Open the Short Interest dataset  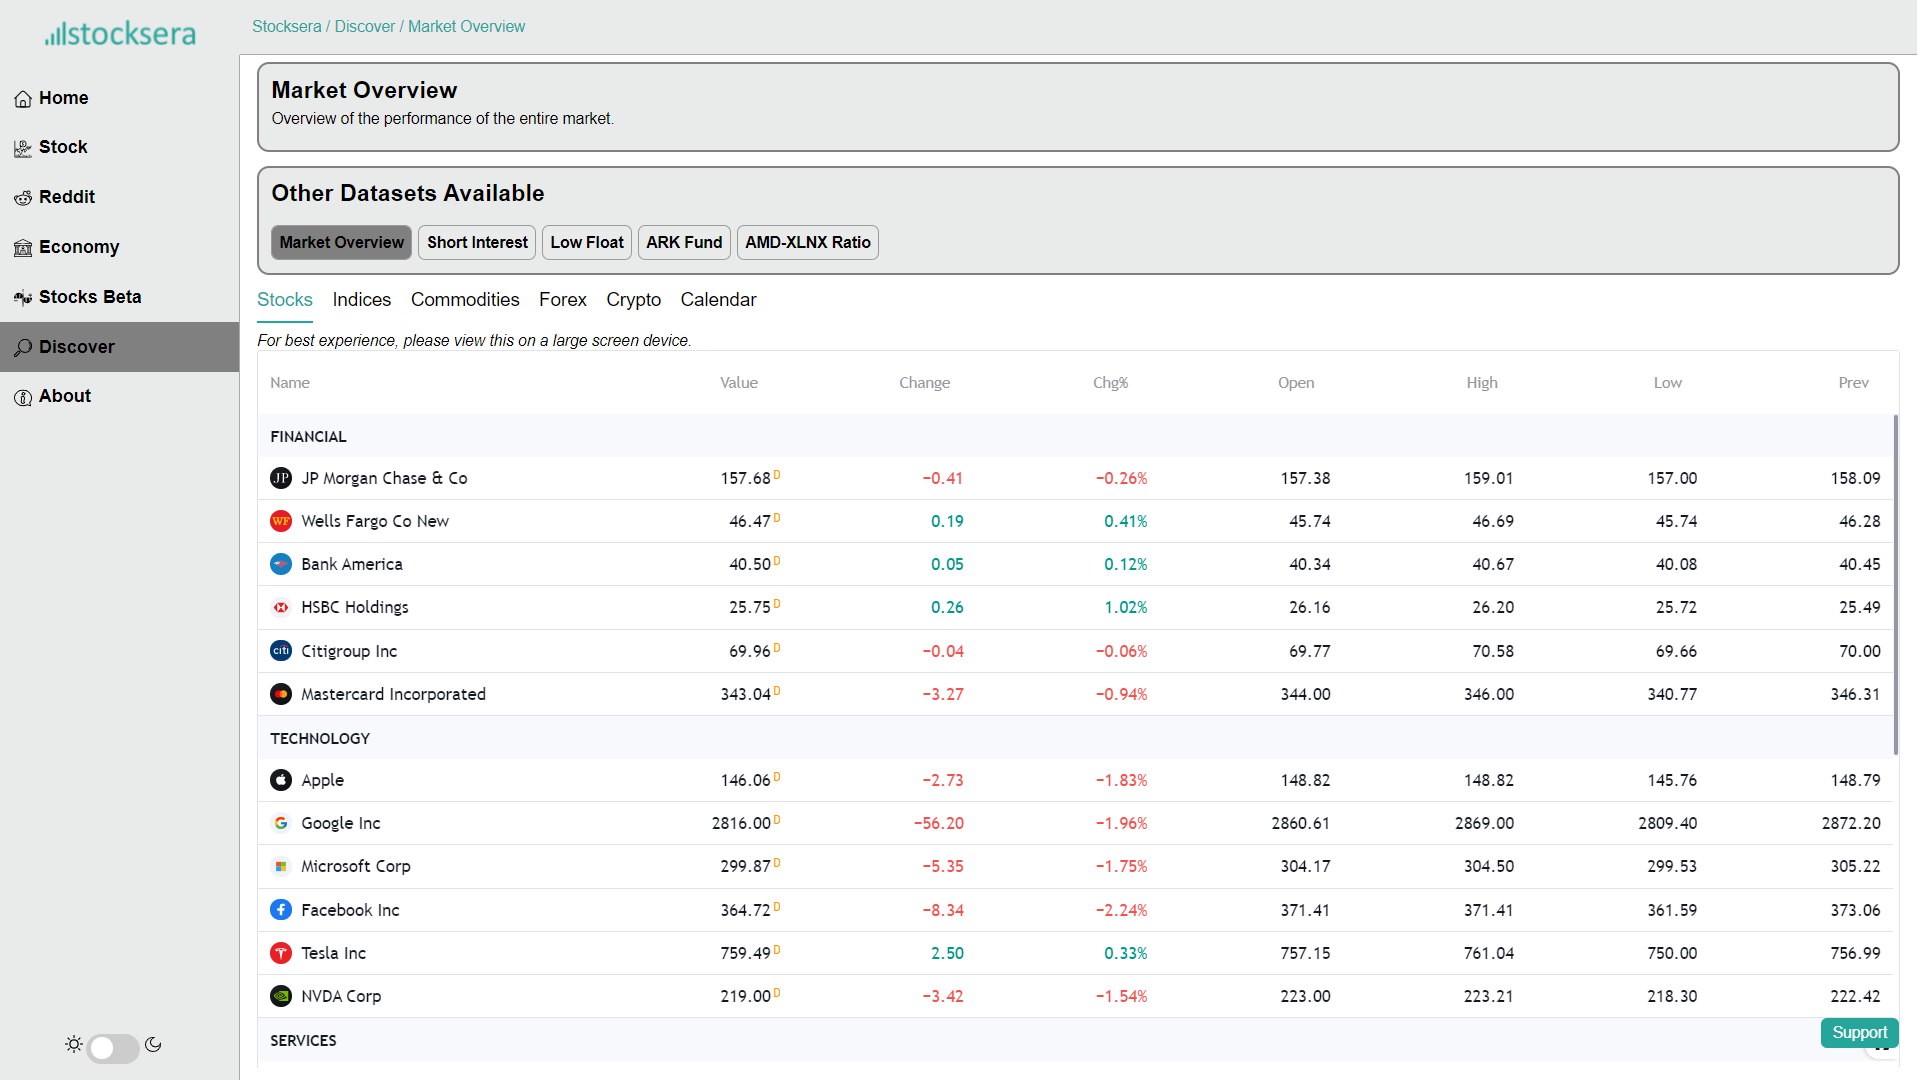pos(477,243)
